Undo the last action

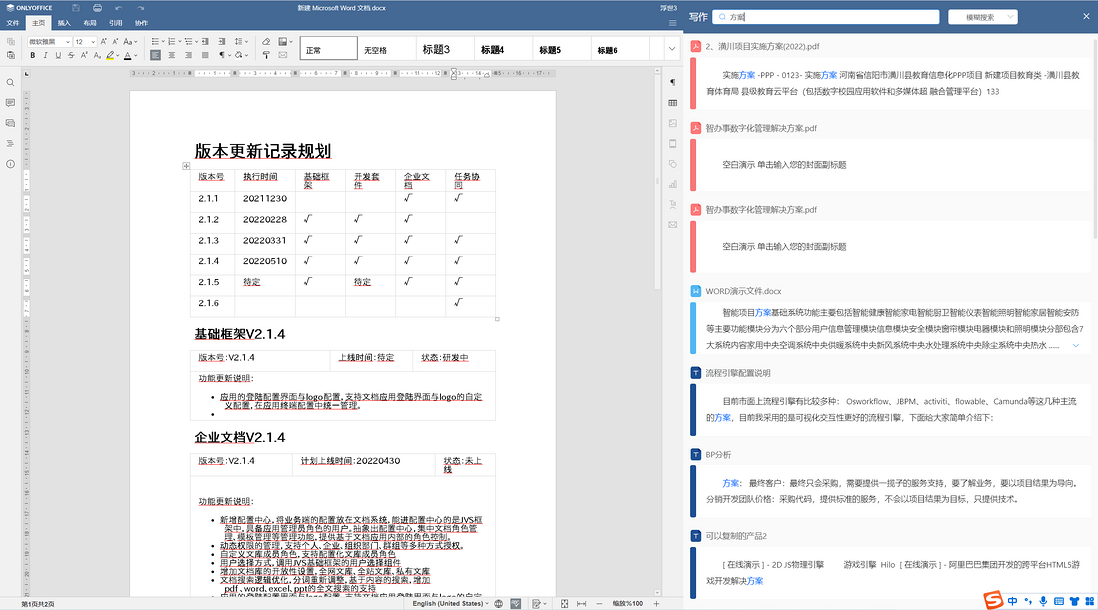[x=118, y=8]
